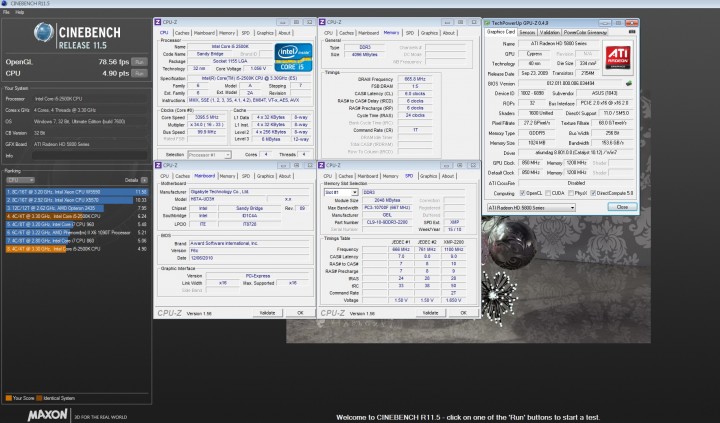The height and width of the screenshot is (423, 720).
Task: Click the ATI CrossFire Disabled field
Action: (x=575, y=183)
